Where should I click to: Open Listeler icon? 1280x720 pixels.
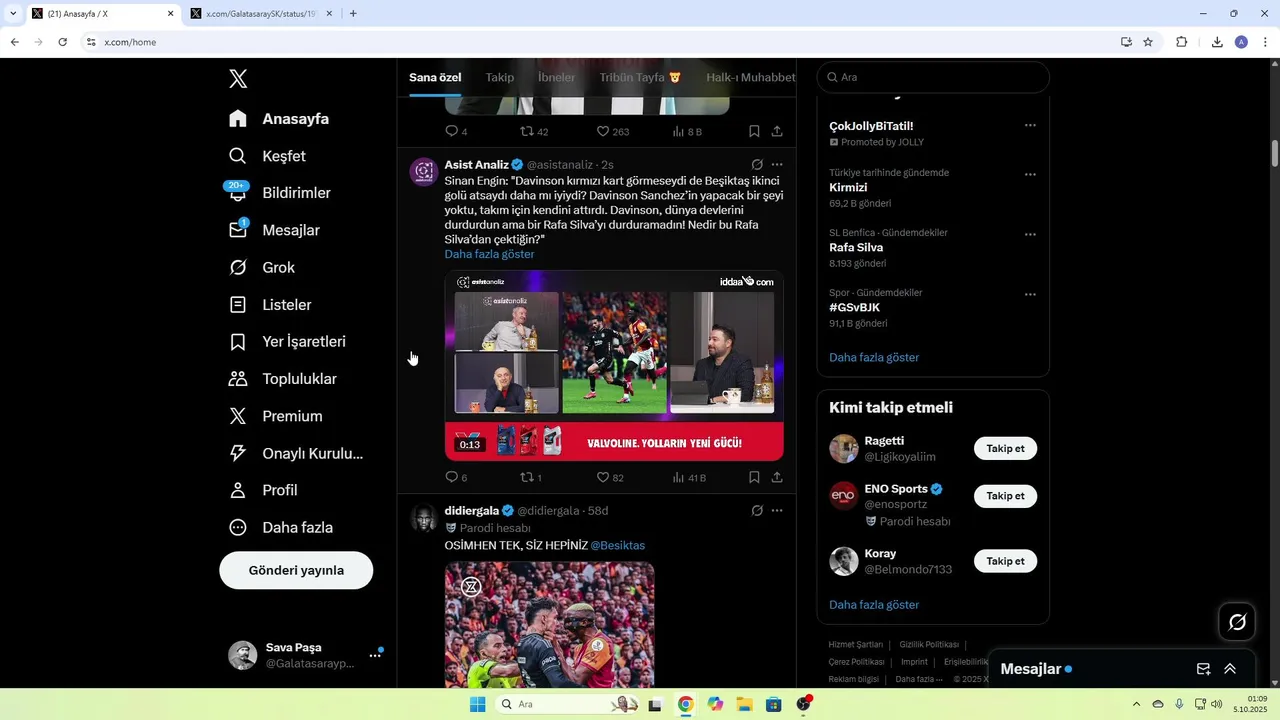click(x=238, y=304)
